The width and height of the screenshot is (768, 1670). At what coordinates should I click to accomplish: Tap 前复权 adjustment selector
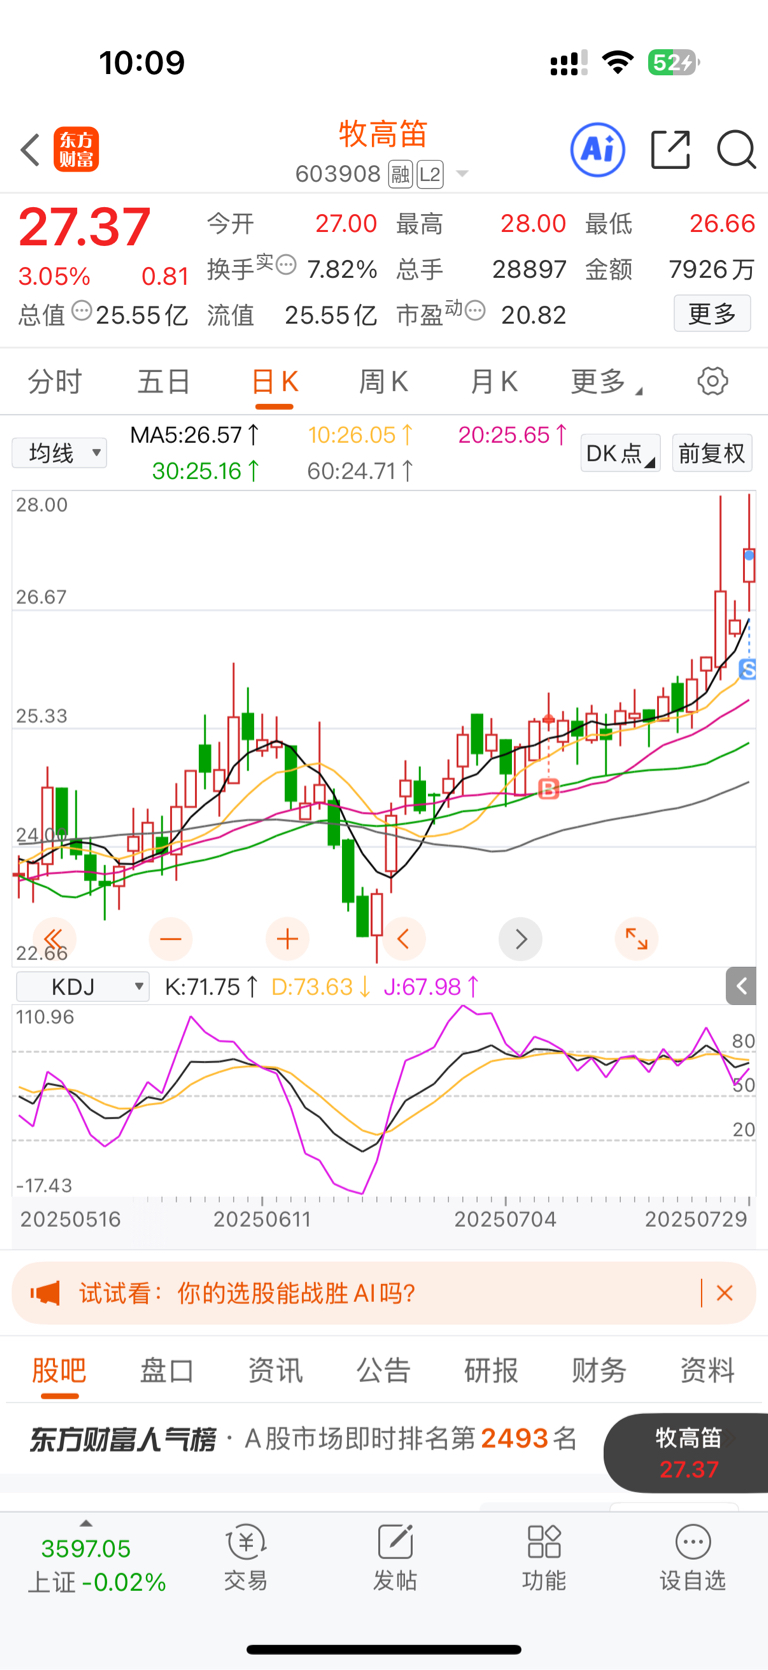click(x=712, y=453)
